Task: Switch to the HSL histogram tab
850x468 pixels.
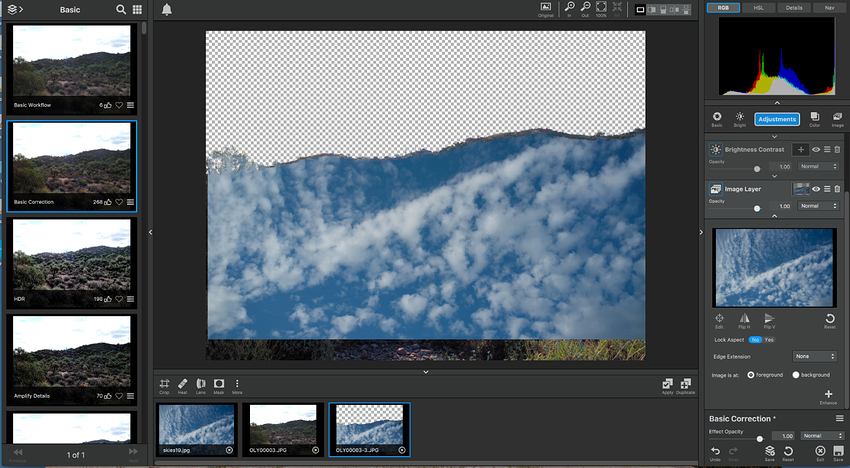Action: (758, 7)
